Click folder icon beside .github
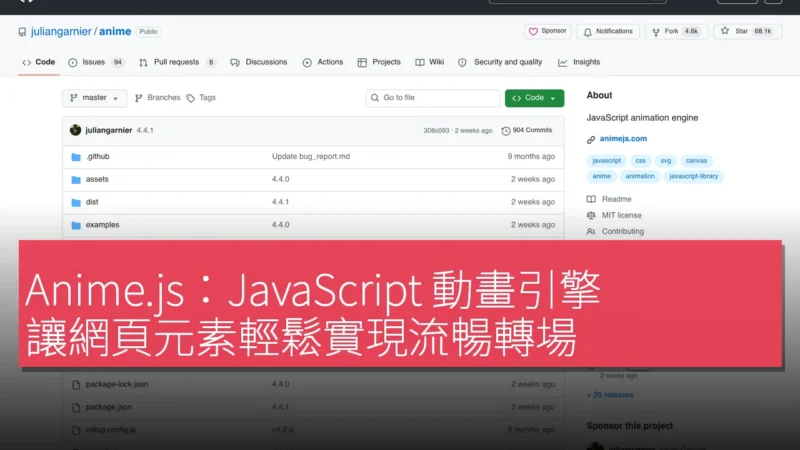This screenshot has height=450, width=800. tap(76, 157)
